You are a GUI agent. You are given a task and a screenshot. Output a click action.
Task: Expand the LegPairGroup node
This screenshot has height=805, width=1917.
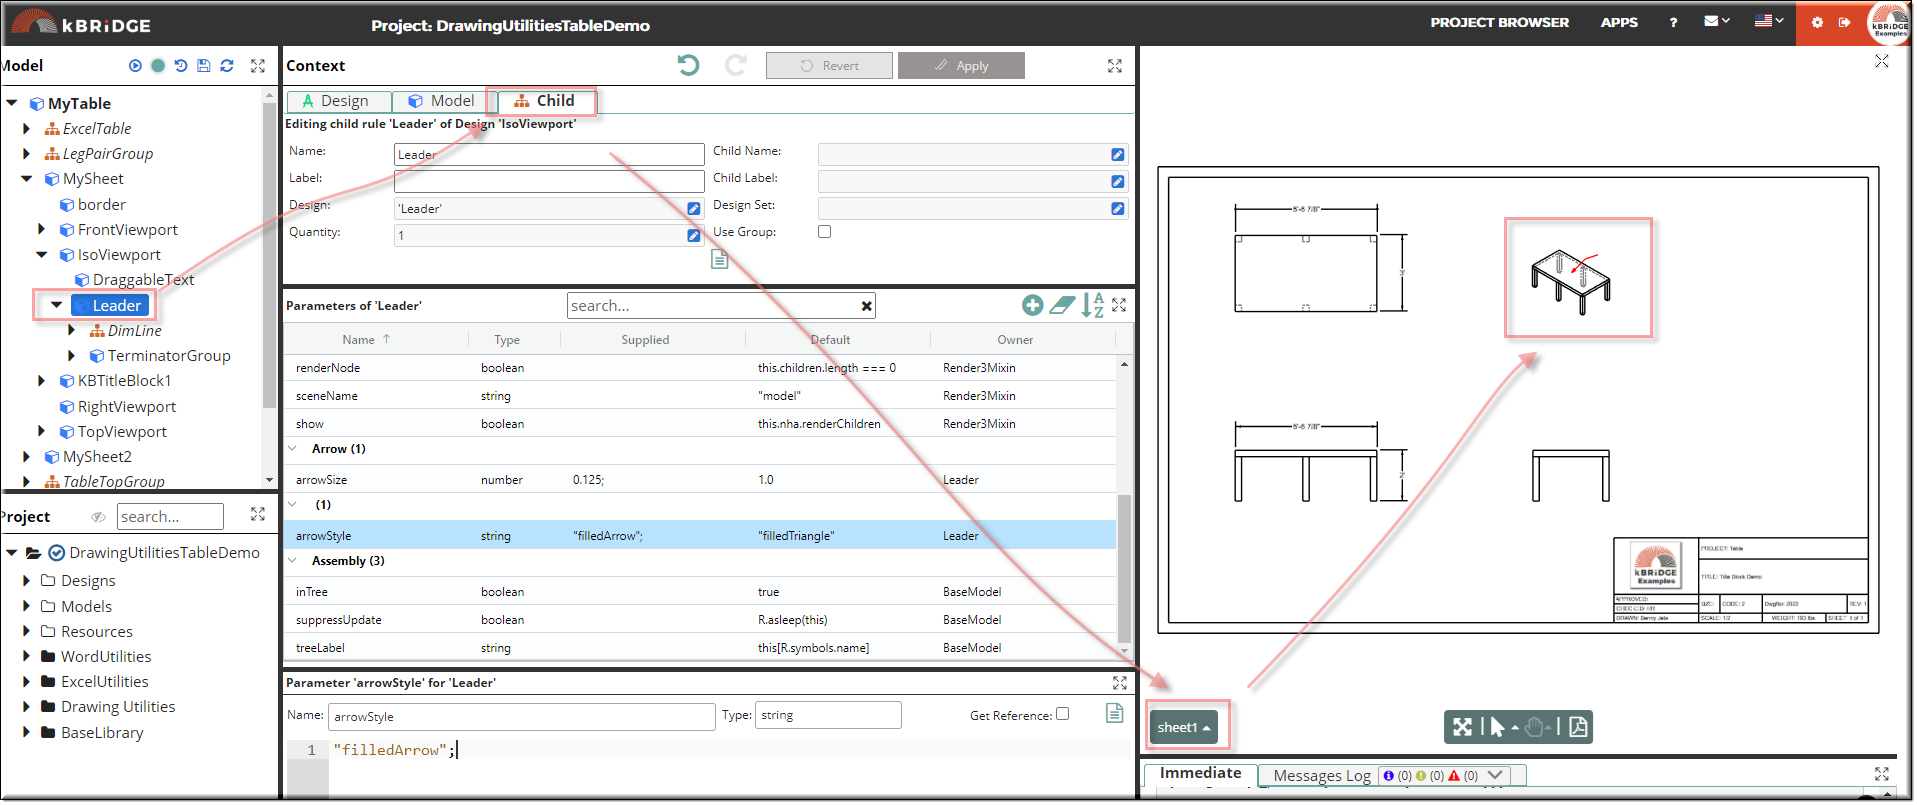[27, 153]
